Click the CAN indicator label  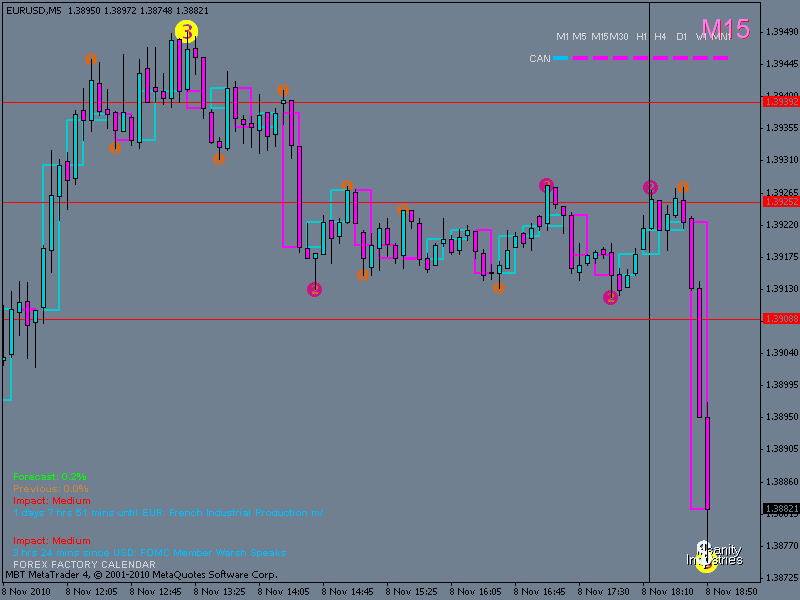540,59
